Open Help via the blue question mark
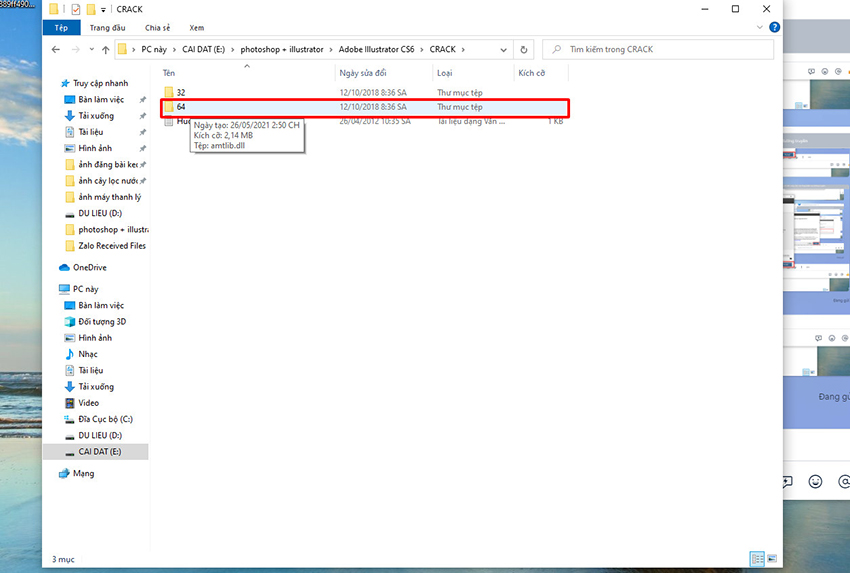The image size is (850, 573). [774, 28]
